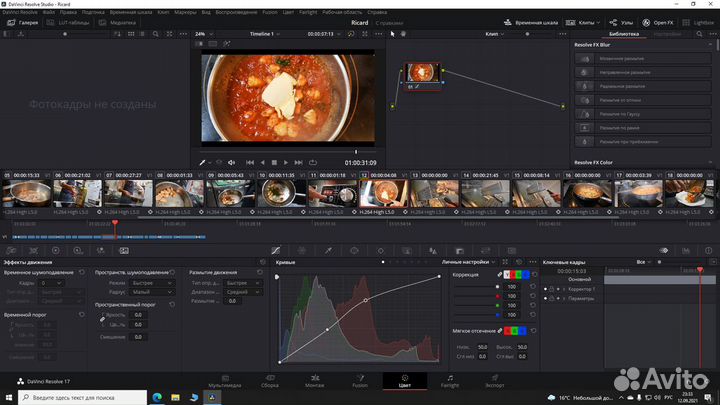Switch to the Монтаж page tab
720x405 pixels.
314,380
